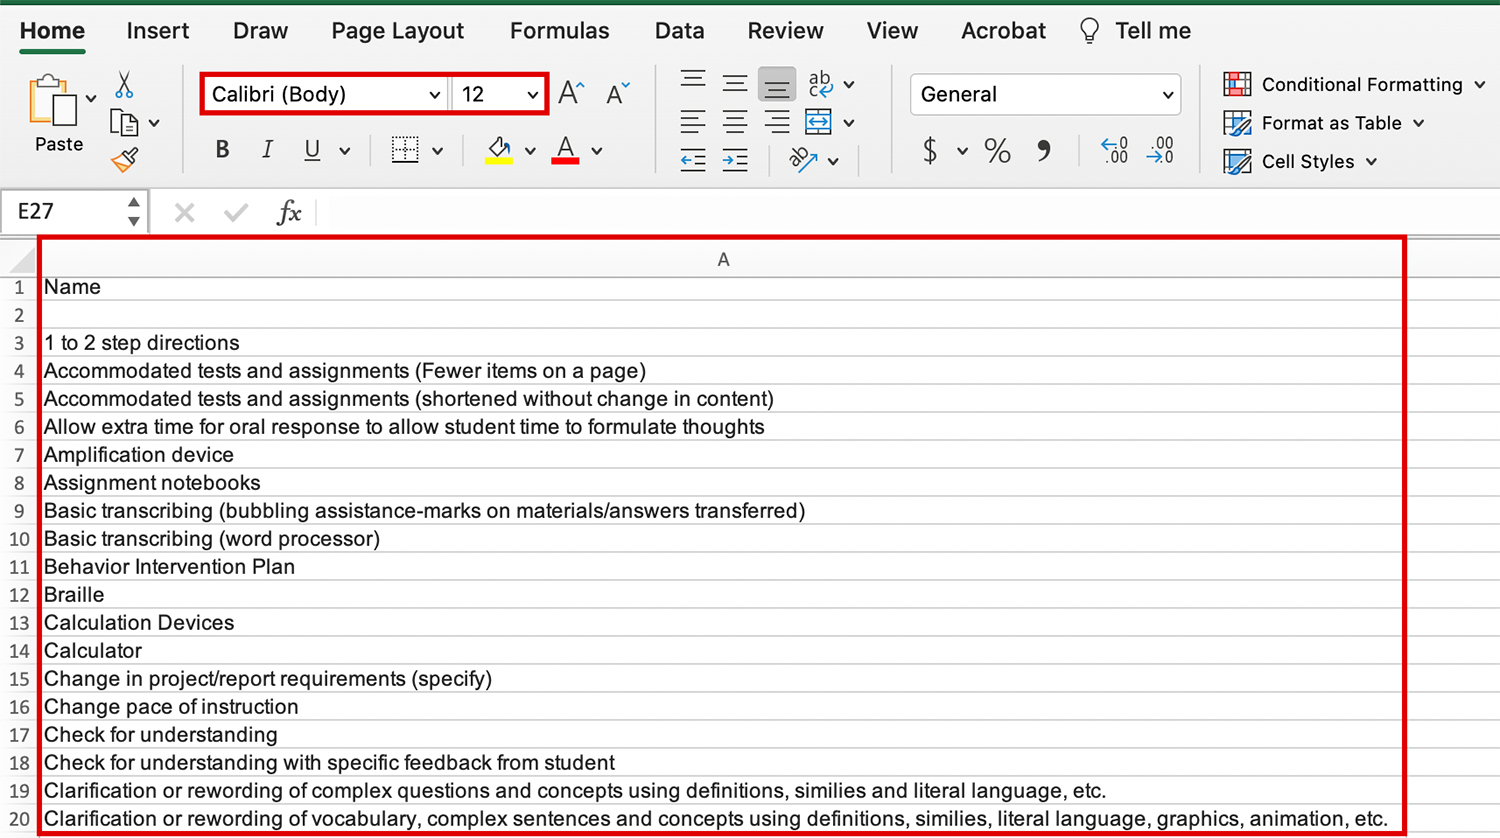The width and height of the screenshot is (1500, 838).
Task: Click the Increase Indent icon
Action: [735, 160]
